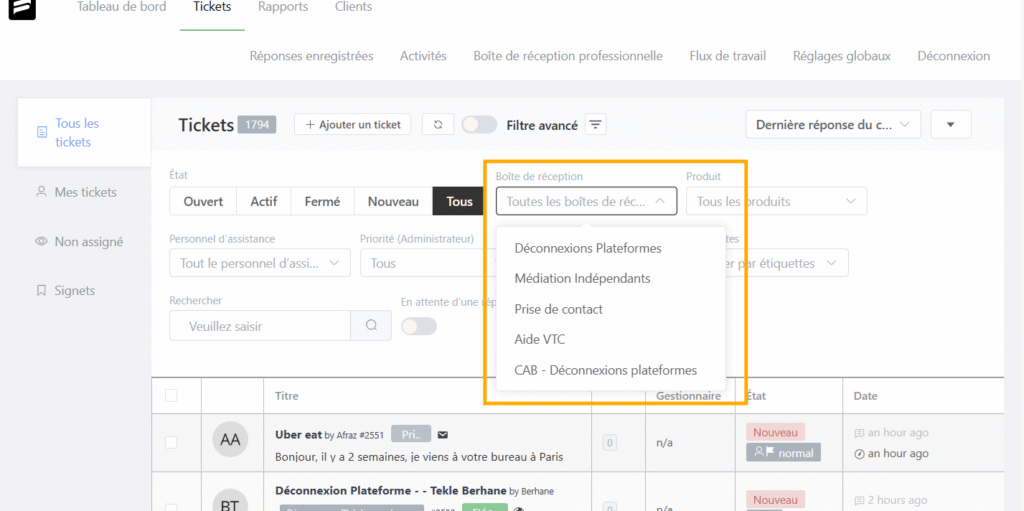Open Signets bookmark icon
1024x511 pixels.
click(x=41, y=291)
